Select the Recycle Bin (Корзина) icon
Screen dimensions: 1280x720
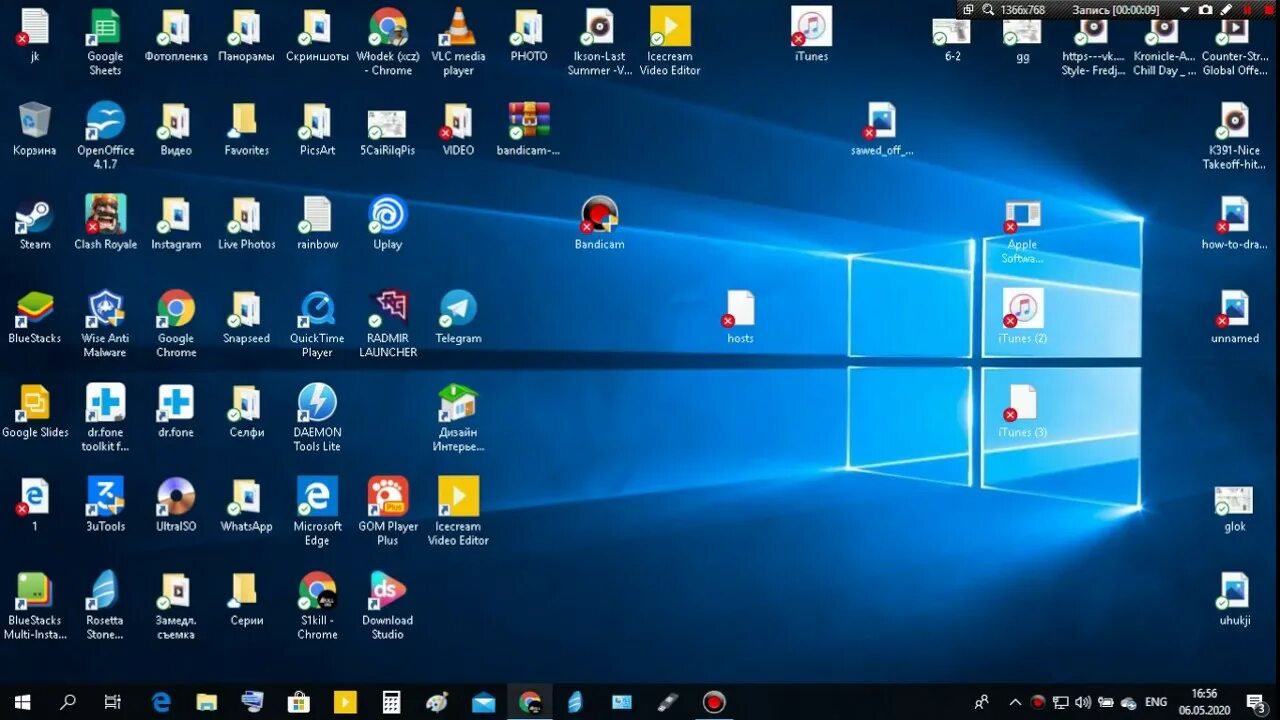(35, 128)
